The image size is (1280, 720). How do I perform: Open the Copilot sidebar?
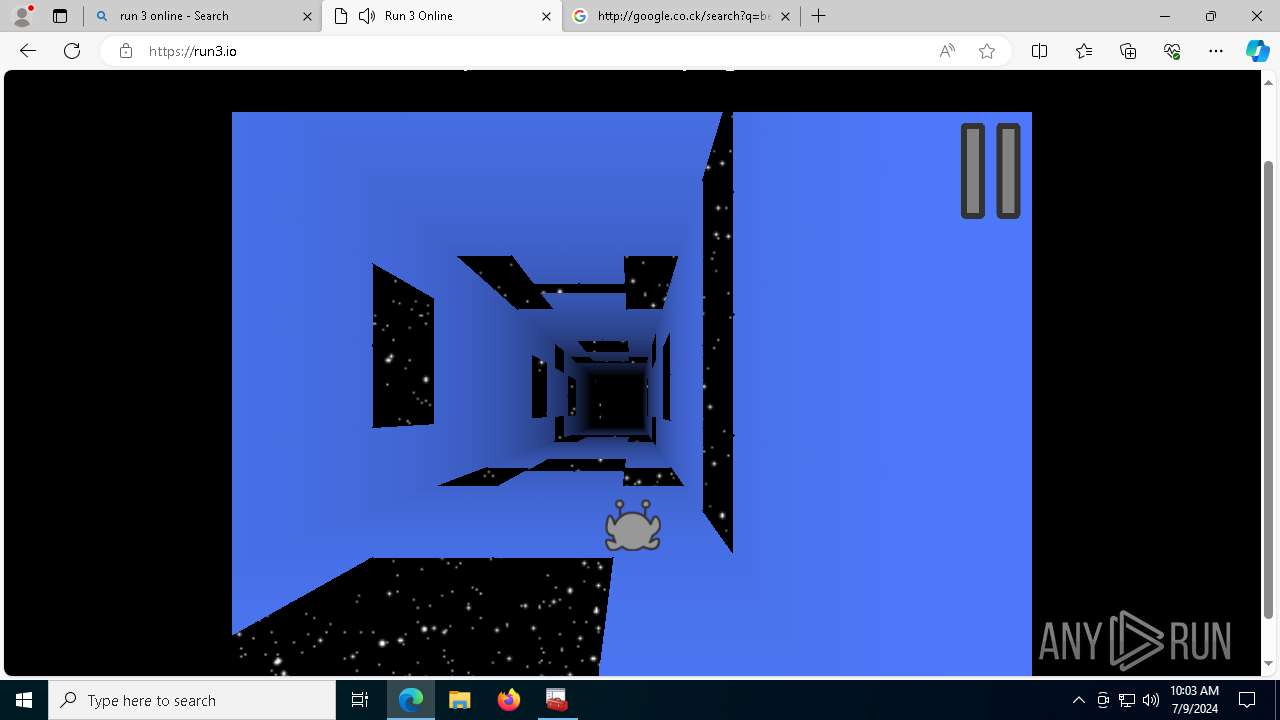(1258, 51)
